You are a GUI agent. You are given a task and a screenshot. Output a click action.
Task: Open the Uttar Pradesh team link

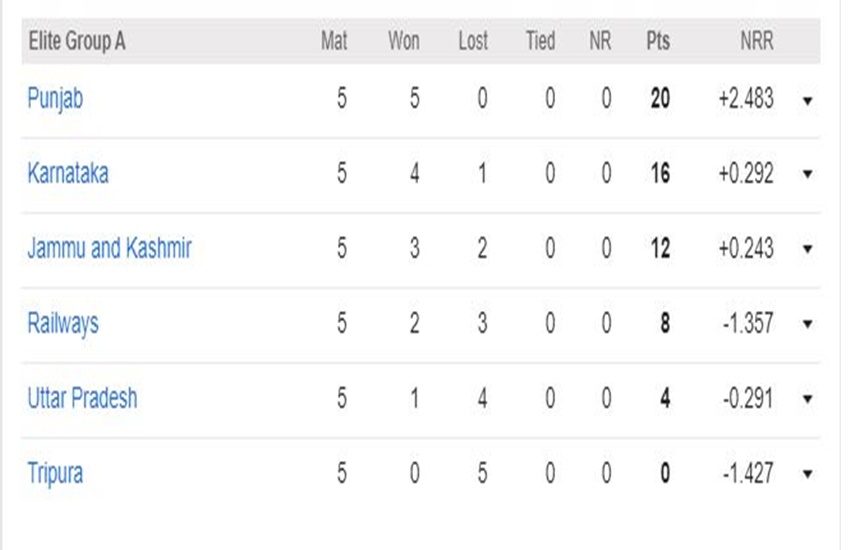pyautogui.click(x=82, y=398)
